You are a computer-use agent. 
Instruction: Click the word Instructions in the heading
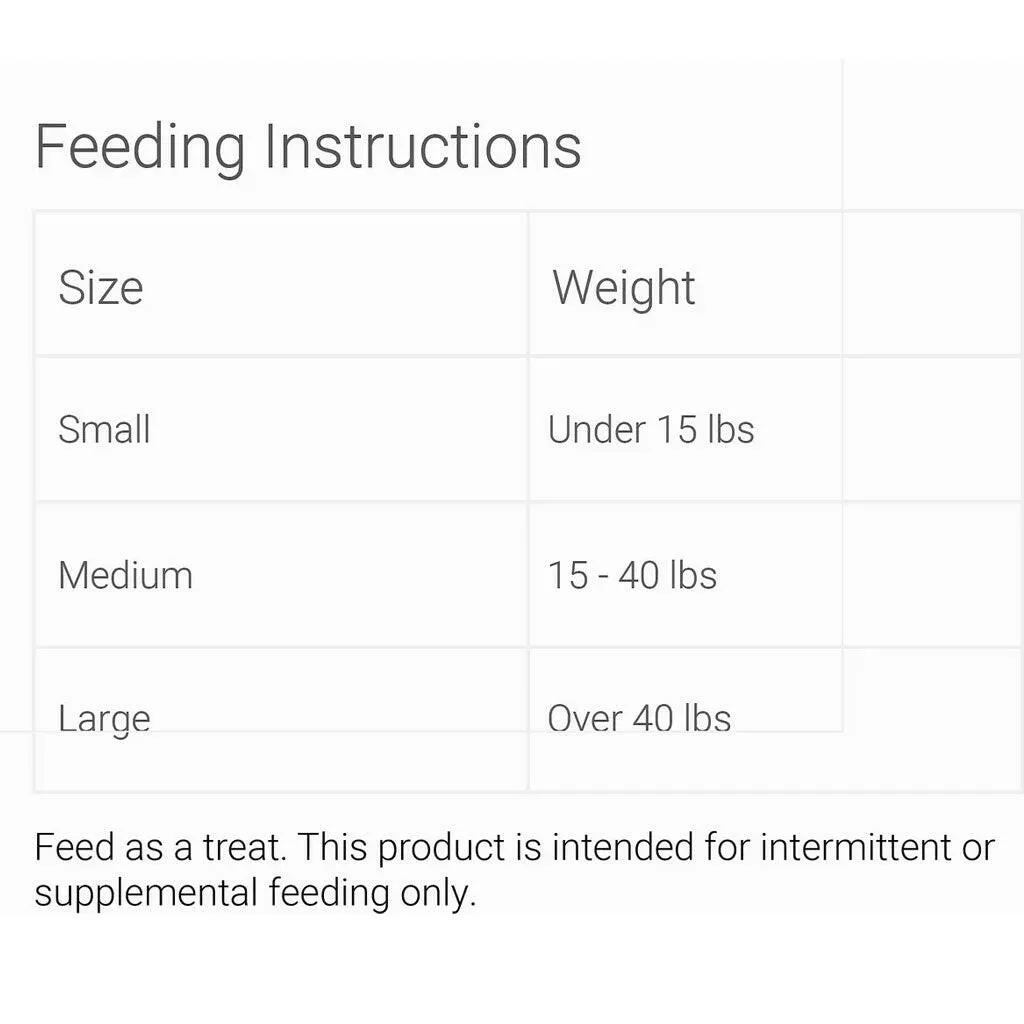423,147
